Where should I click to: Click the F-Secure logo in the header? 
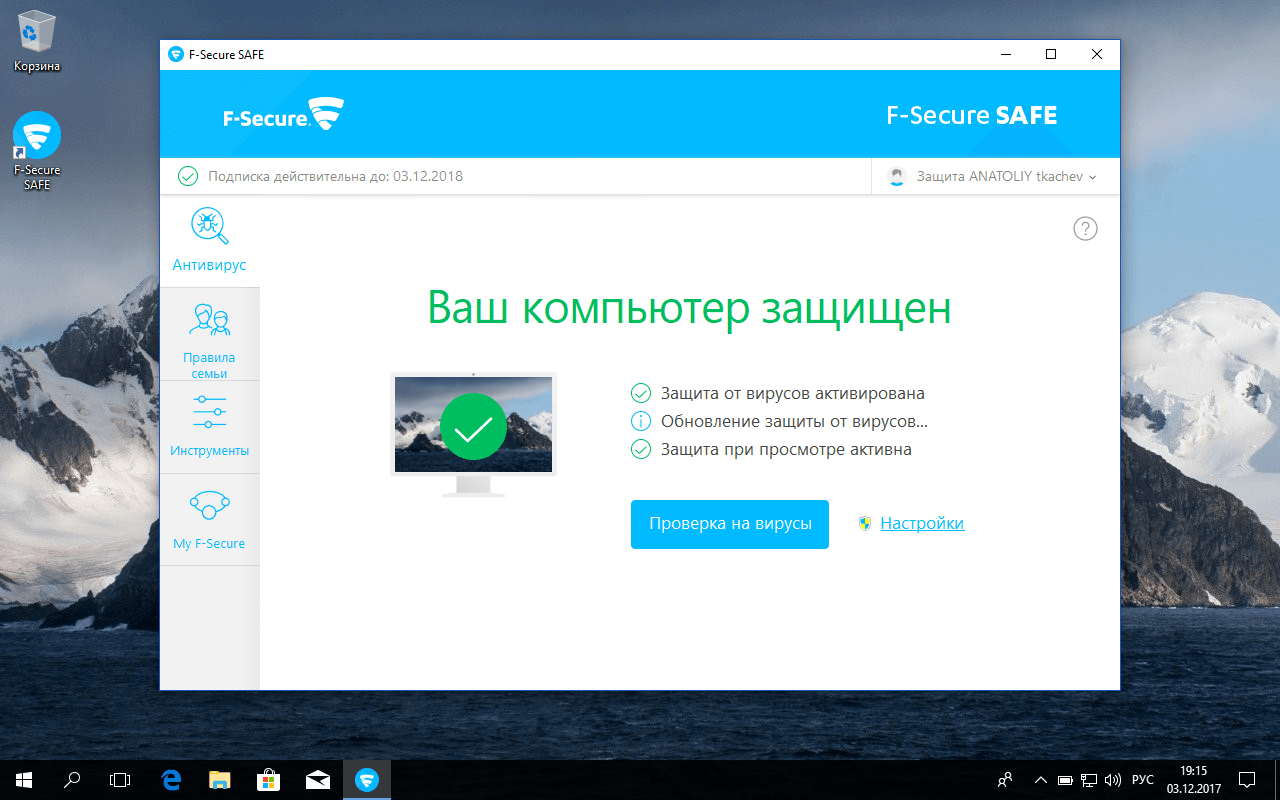[283, 115]
